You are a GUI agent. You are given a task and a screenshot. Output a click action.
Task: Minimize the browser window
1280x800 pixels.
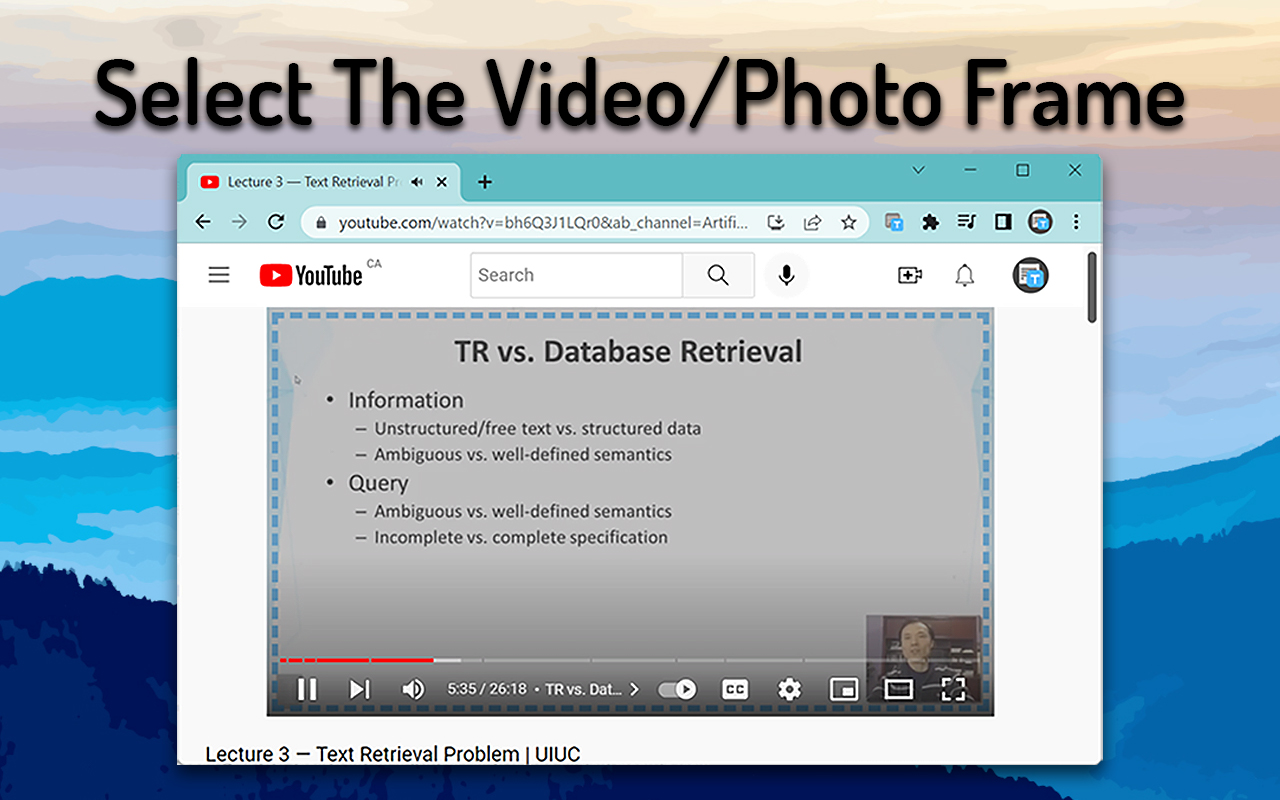point(970,170)
